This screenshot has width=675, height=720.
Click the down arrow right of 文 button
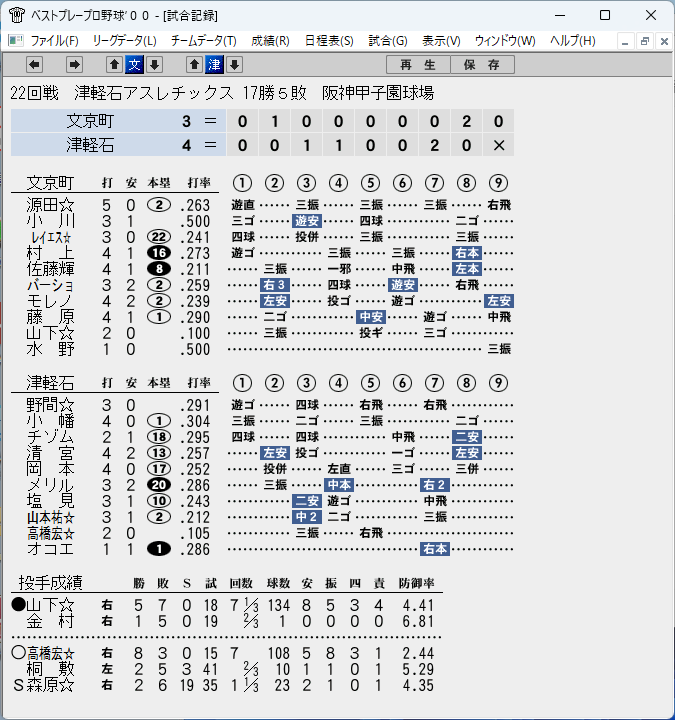[x=155, y=65]
